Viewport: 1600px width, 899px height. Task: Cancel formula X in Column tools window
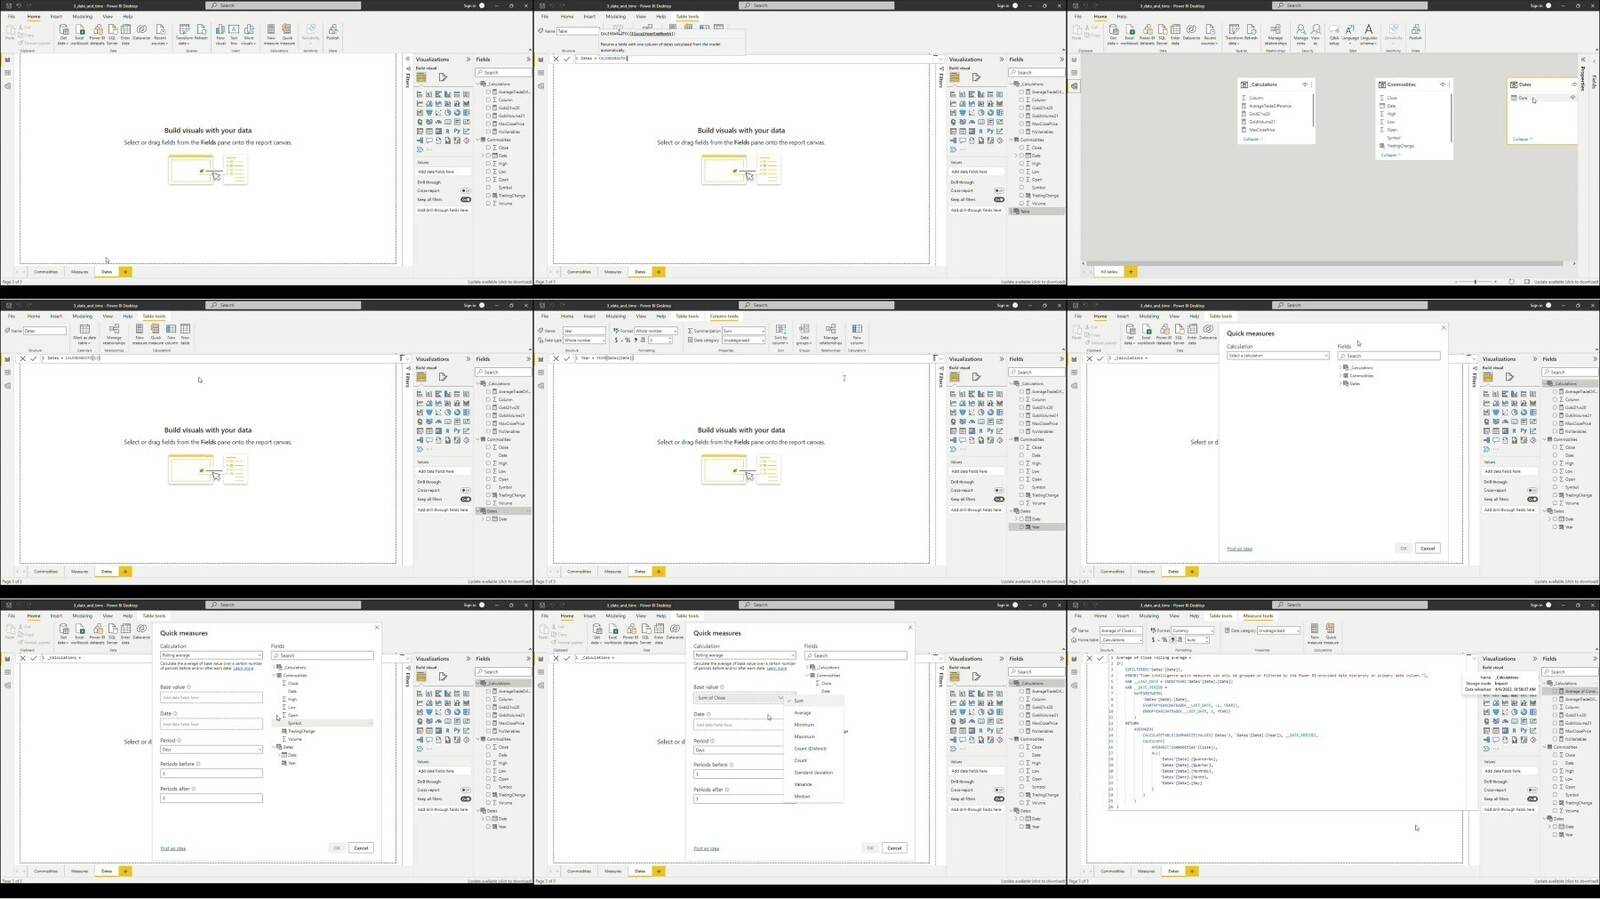click(556, 358)
